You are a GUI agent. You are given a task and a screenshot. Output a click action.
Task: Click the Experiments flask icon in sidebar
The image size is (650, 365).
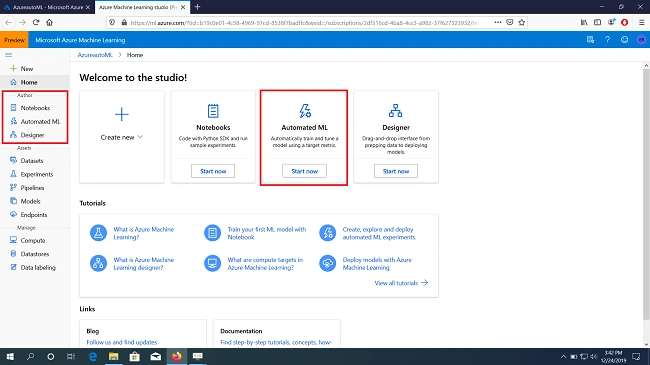point(13,174)
